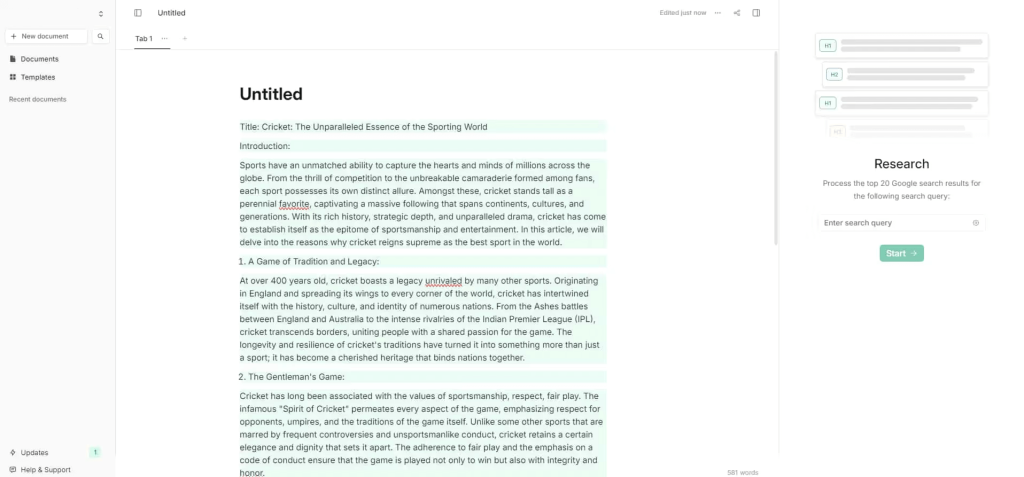Click the document vertical scrollbar
The width and height of the screenshot is (1024, 477).
click(776, 150)
